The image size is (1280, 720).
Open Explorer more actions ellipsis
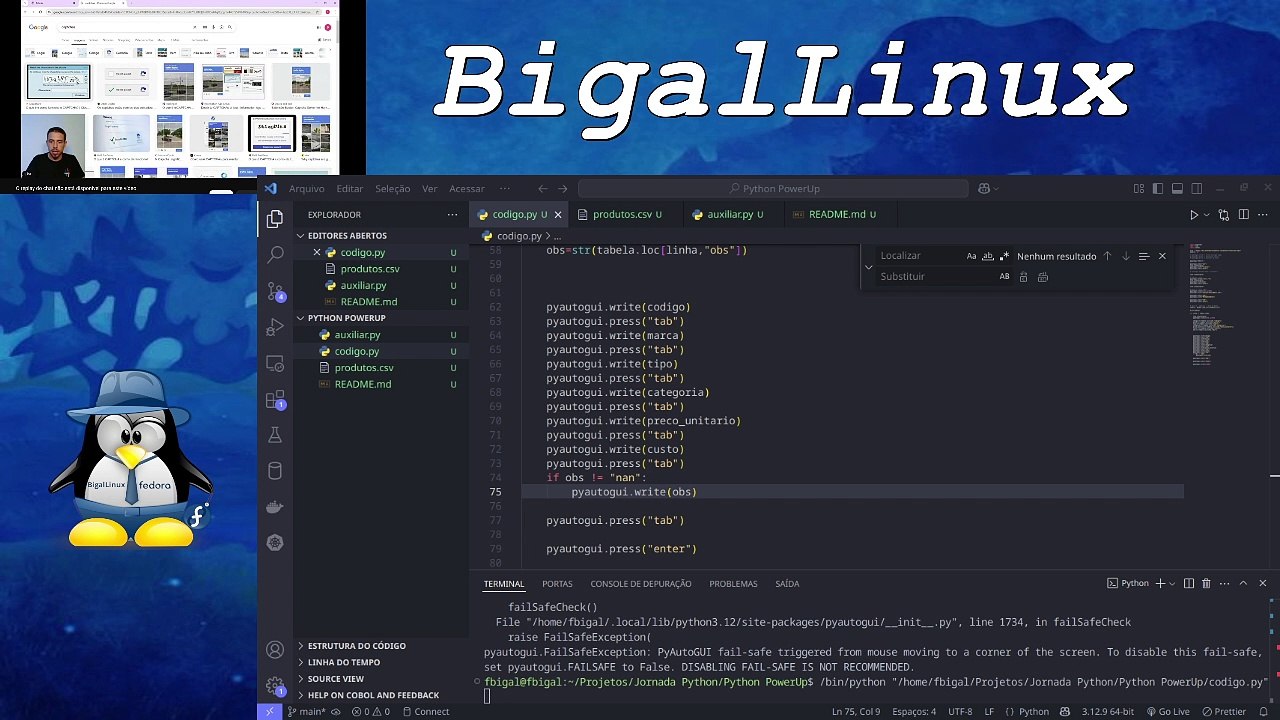click(452, 215)
